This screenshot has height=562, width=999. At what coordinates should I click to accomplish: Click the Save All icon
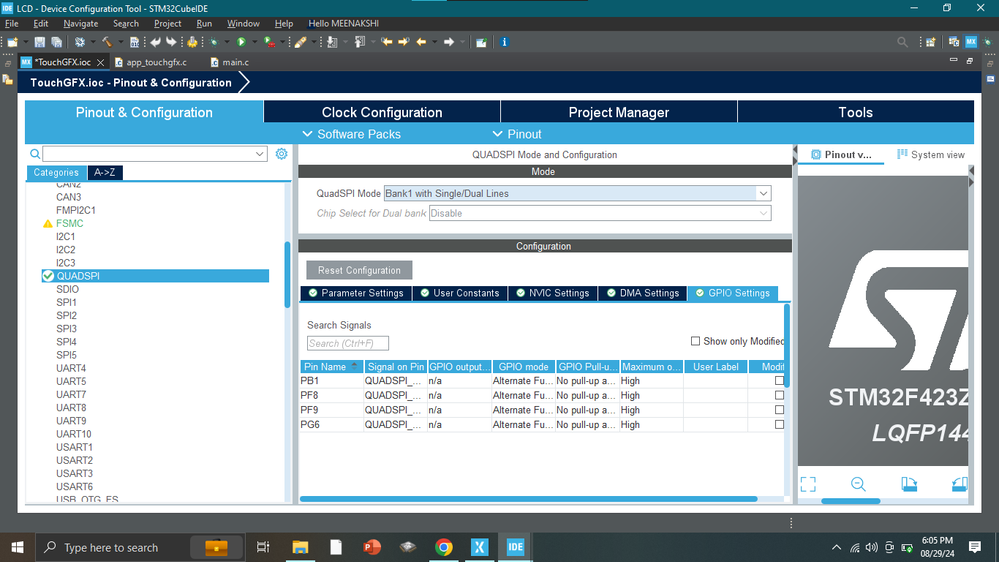point(57,42)
